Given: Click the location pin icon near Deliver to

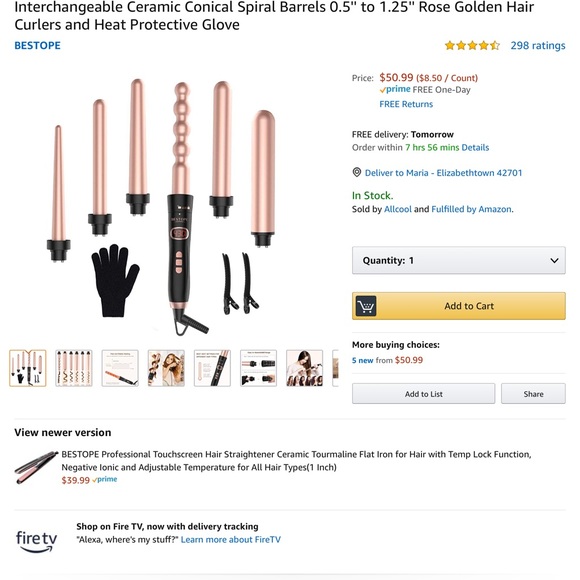Looking at the screenshot, I should point(357,172).
